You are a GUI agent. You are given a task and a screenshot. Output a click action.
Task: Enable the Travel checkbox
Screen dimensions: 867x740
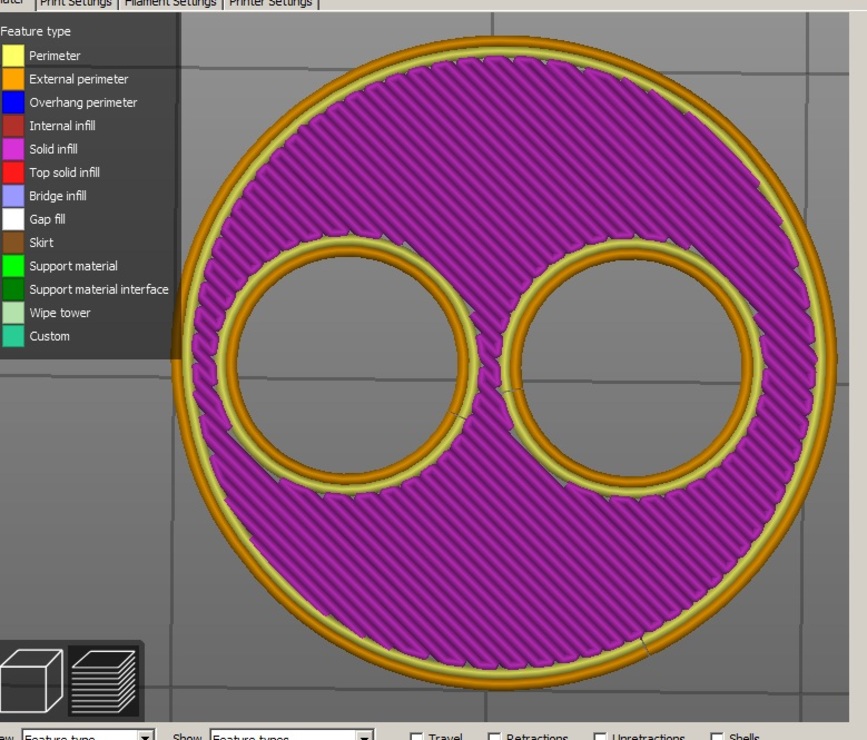tap(417, 736)
